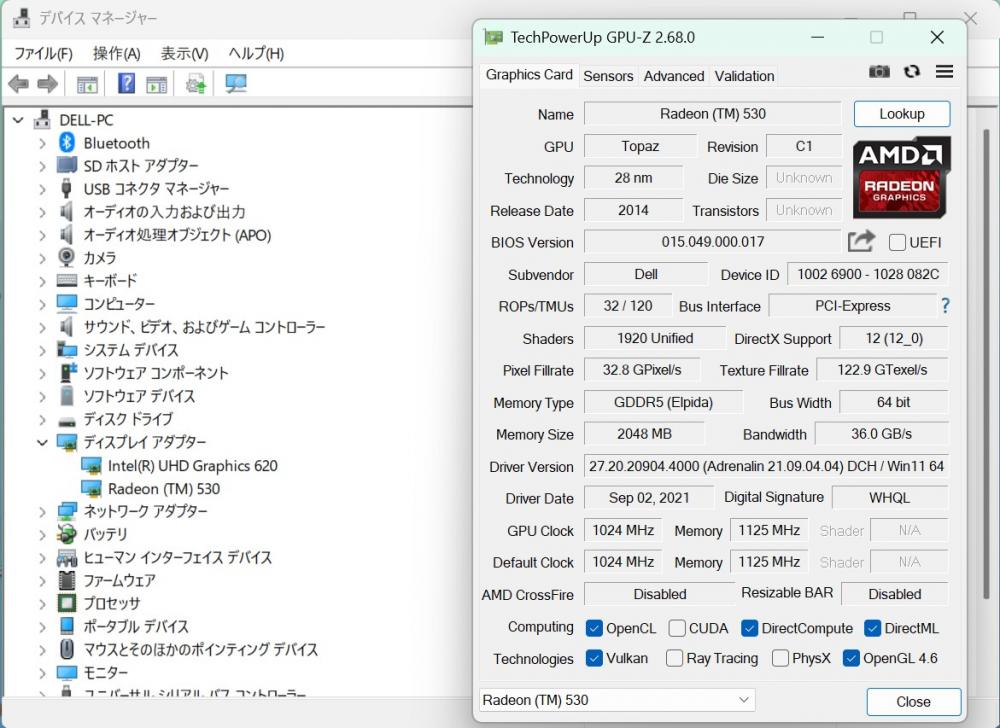Image resolution: width=1000 pixels, height=728 pixels.
Task: Toggle the CUDA checkbox
Action: point(677,628)
